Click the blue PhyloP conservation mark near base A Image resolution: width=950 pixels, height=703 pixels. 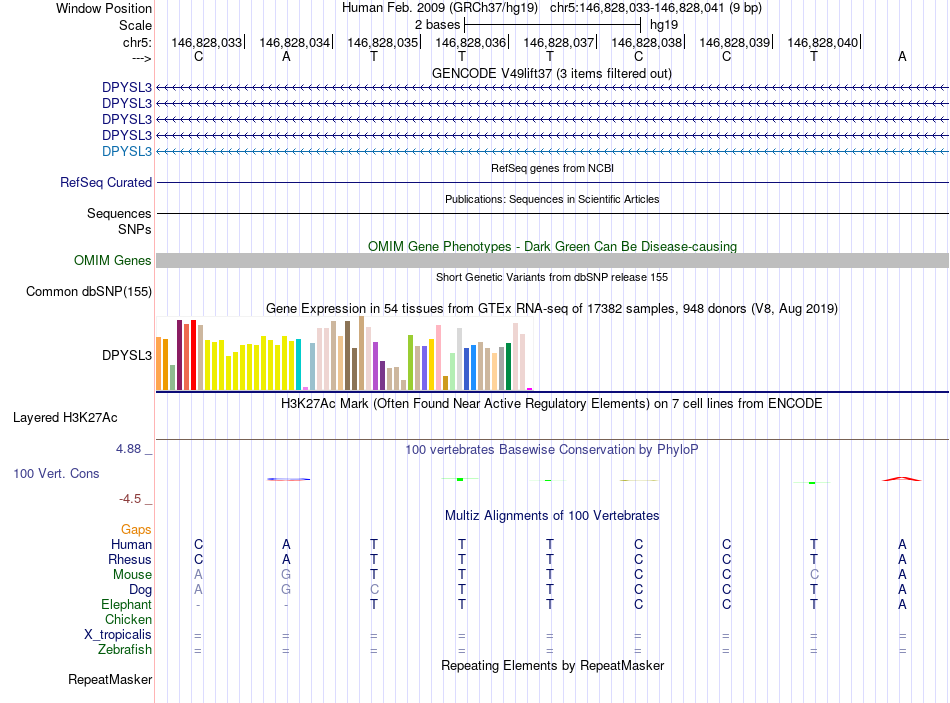[288, 479]
